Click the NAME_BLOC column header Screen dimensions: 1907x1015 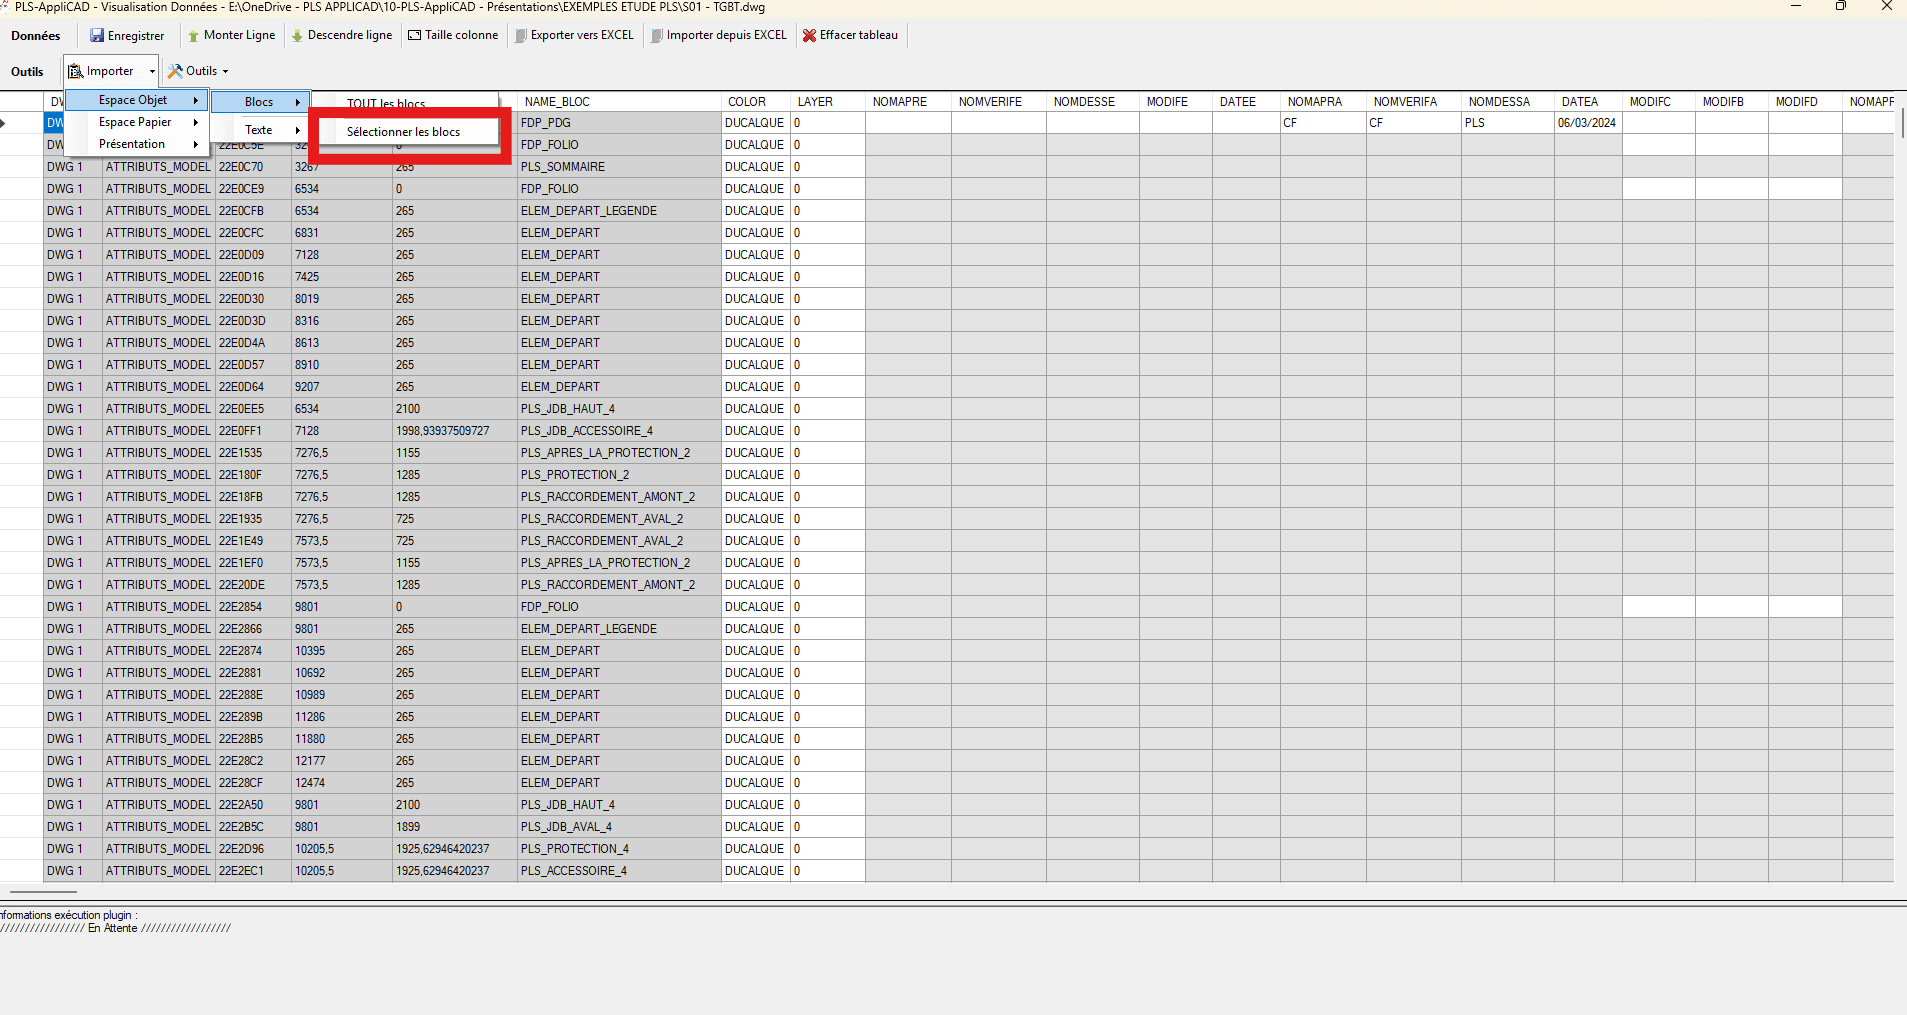557,102
